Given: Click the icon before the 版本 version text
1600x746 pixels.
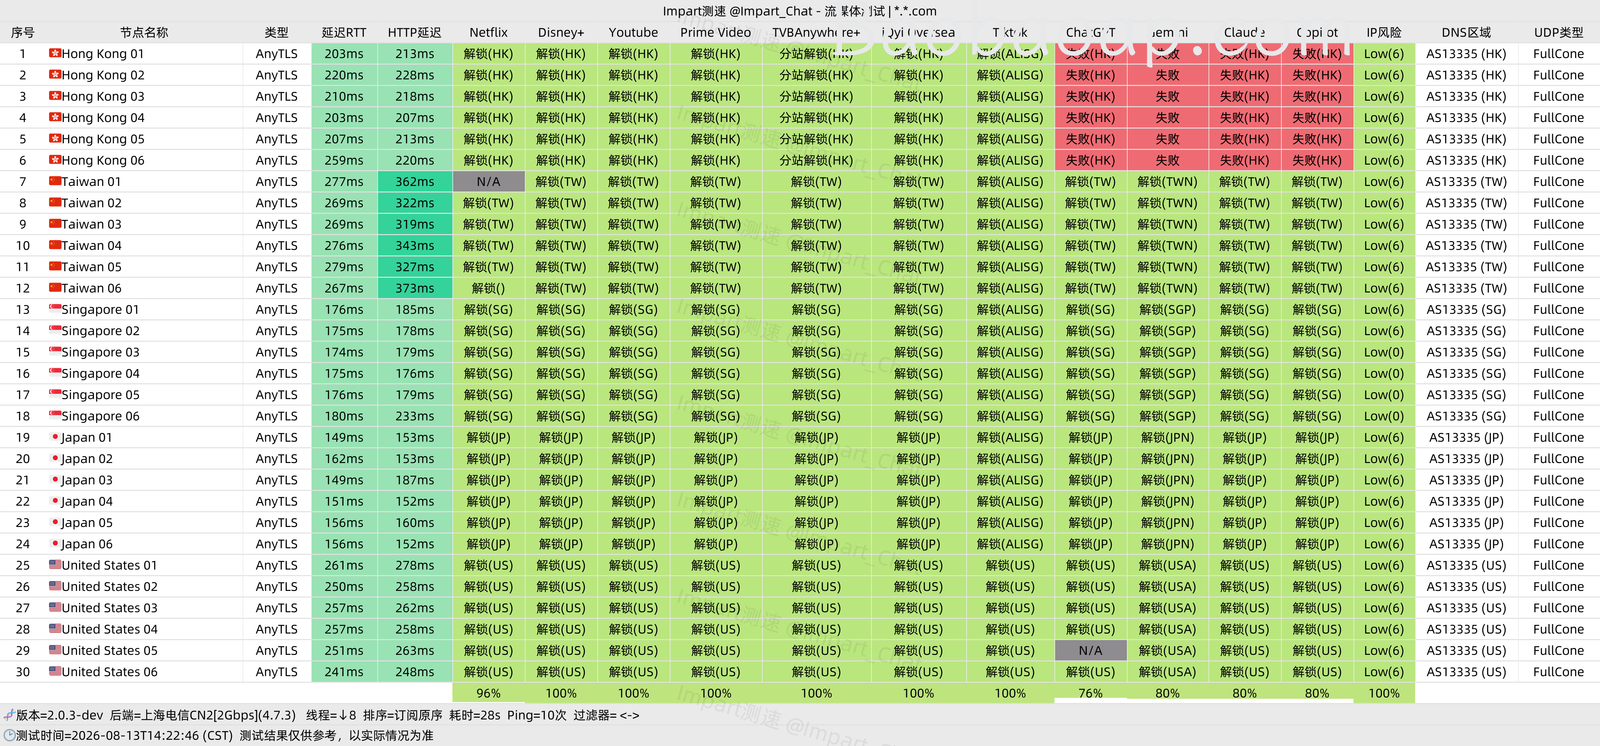Looking at the screenshot, I should coord(9,715).
